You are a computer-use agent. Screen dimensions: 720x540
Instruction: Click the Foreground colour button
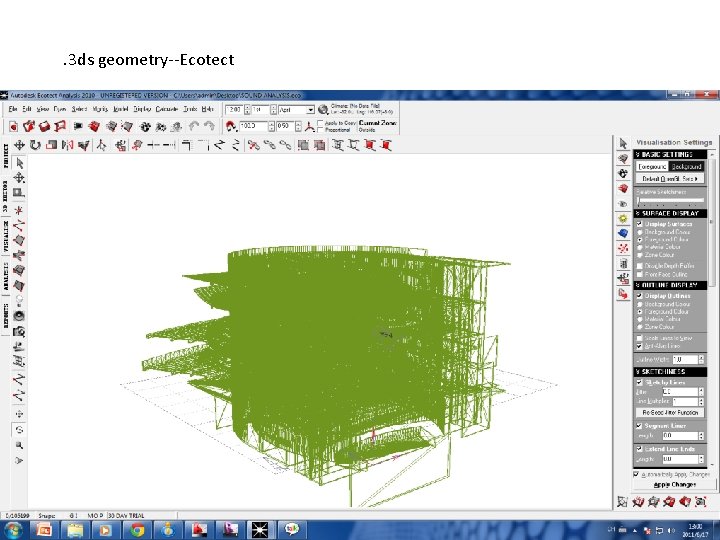(x=652, y=167)
